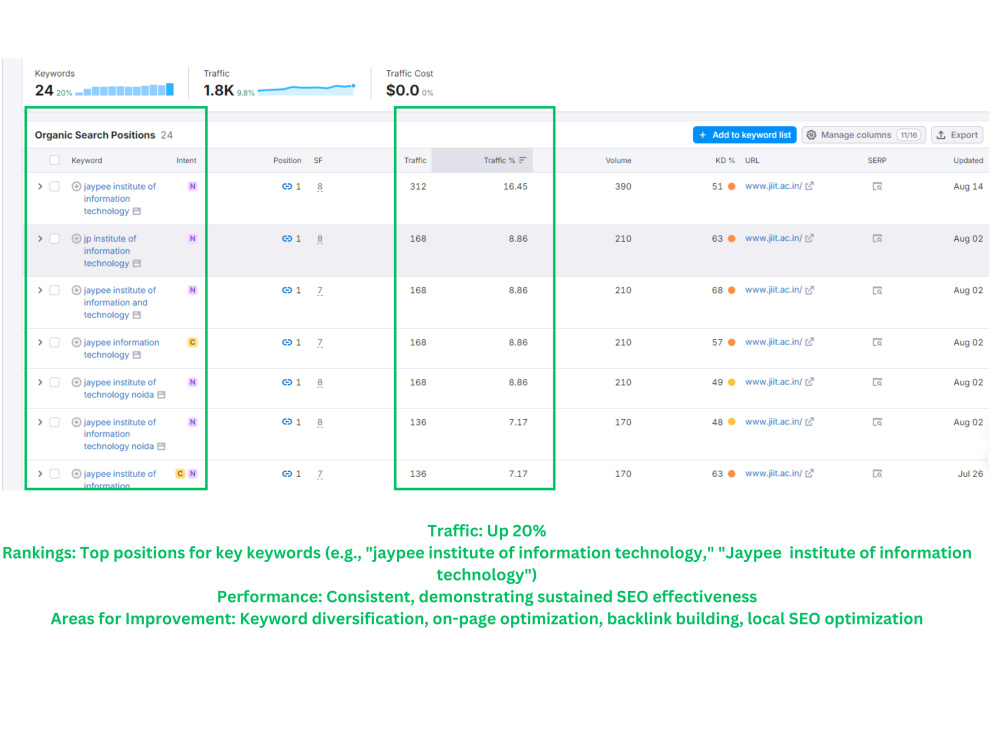
Task: Open SERP snapshot for the KD 49 row
Action: click(x=877, y=382)
